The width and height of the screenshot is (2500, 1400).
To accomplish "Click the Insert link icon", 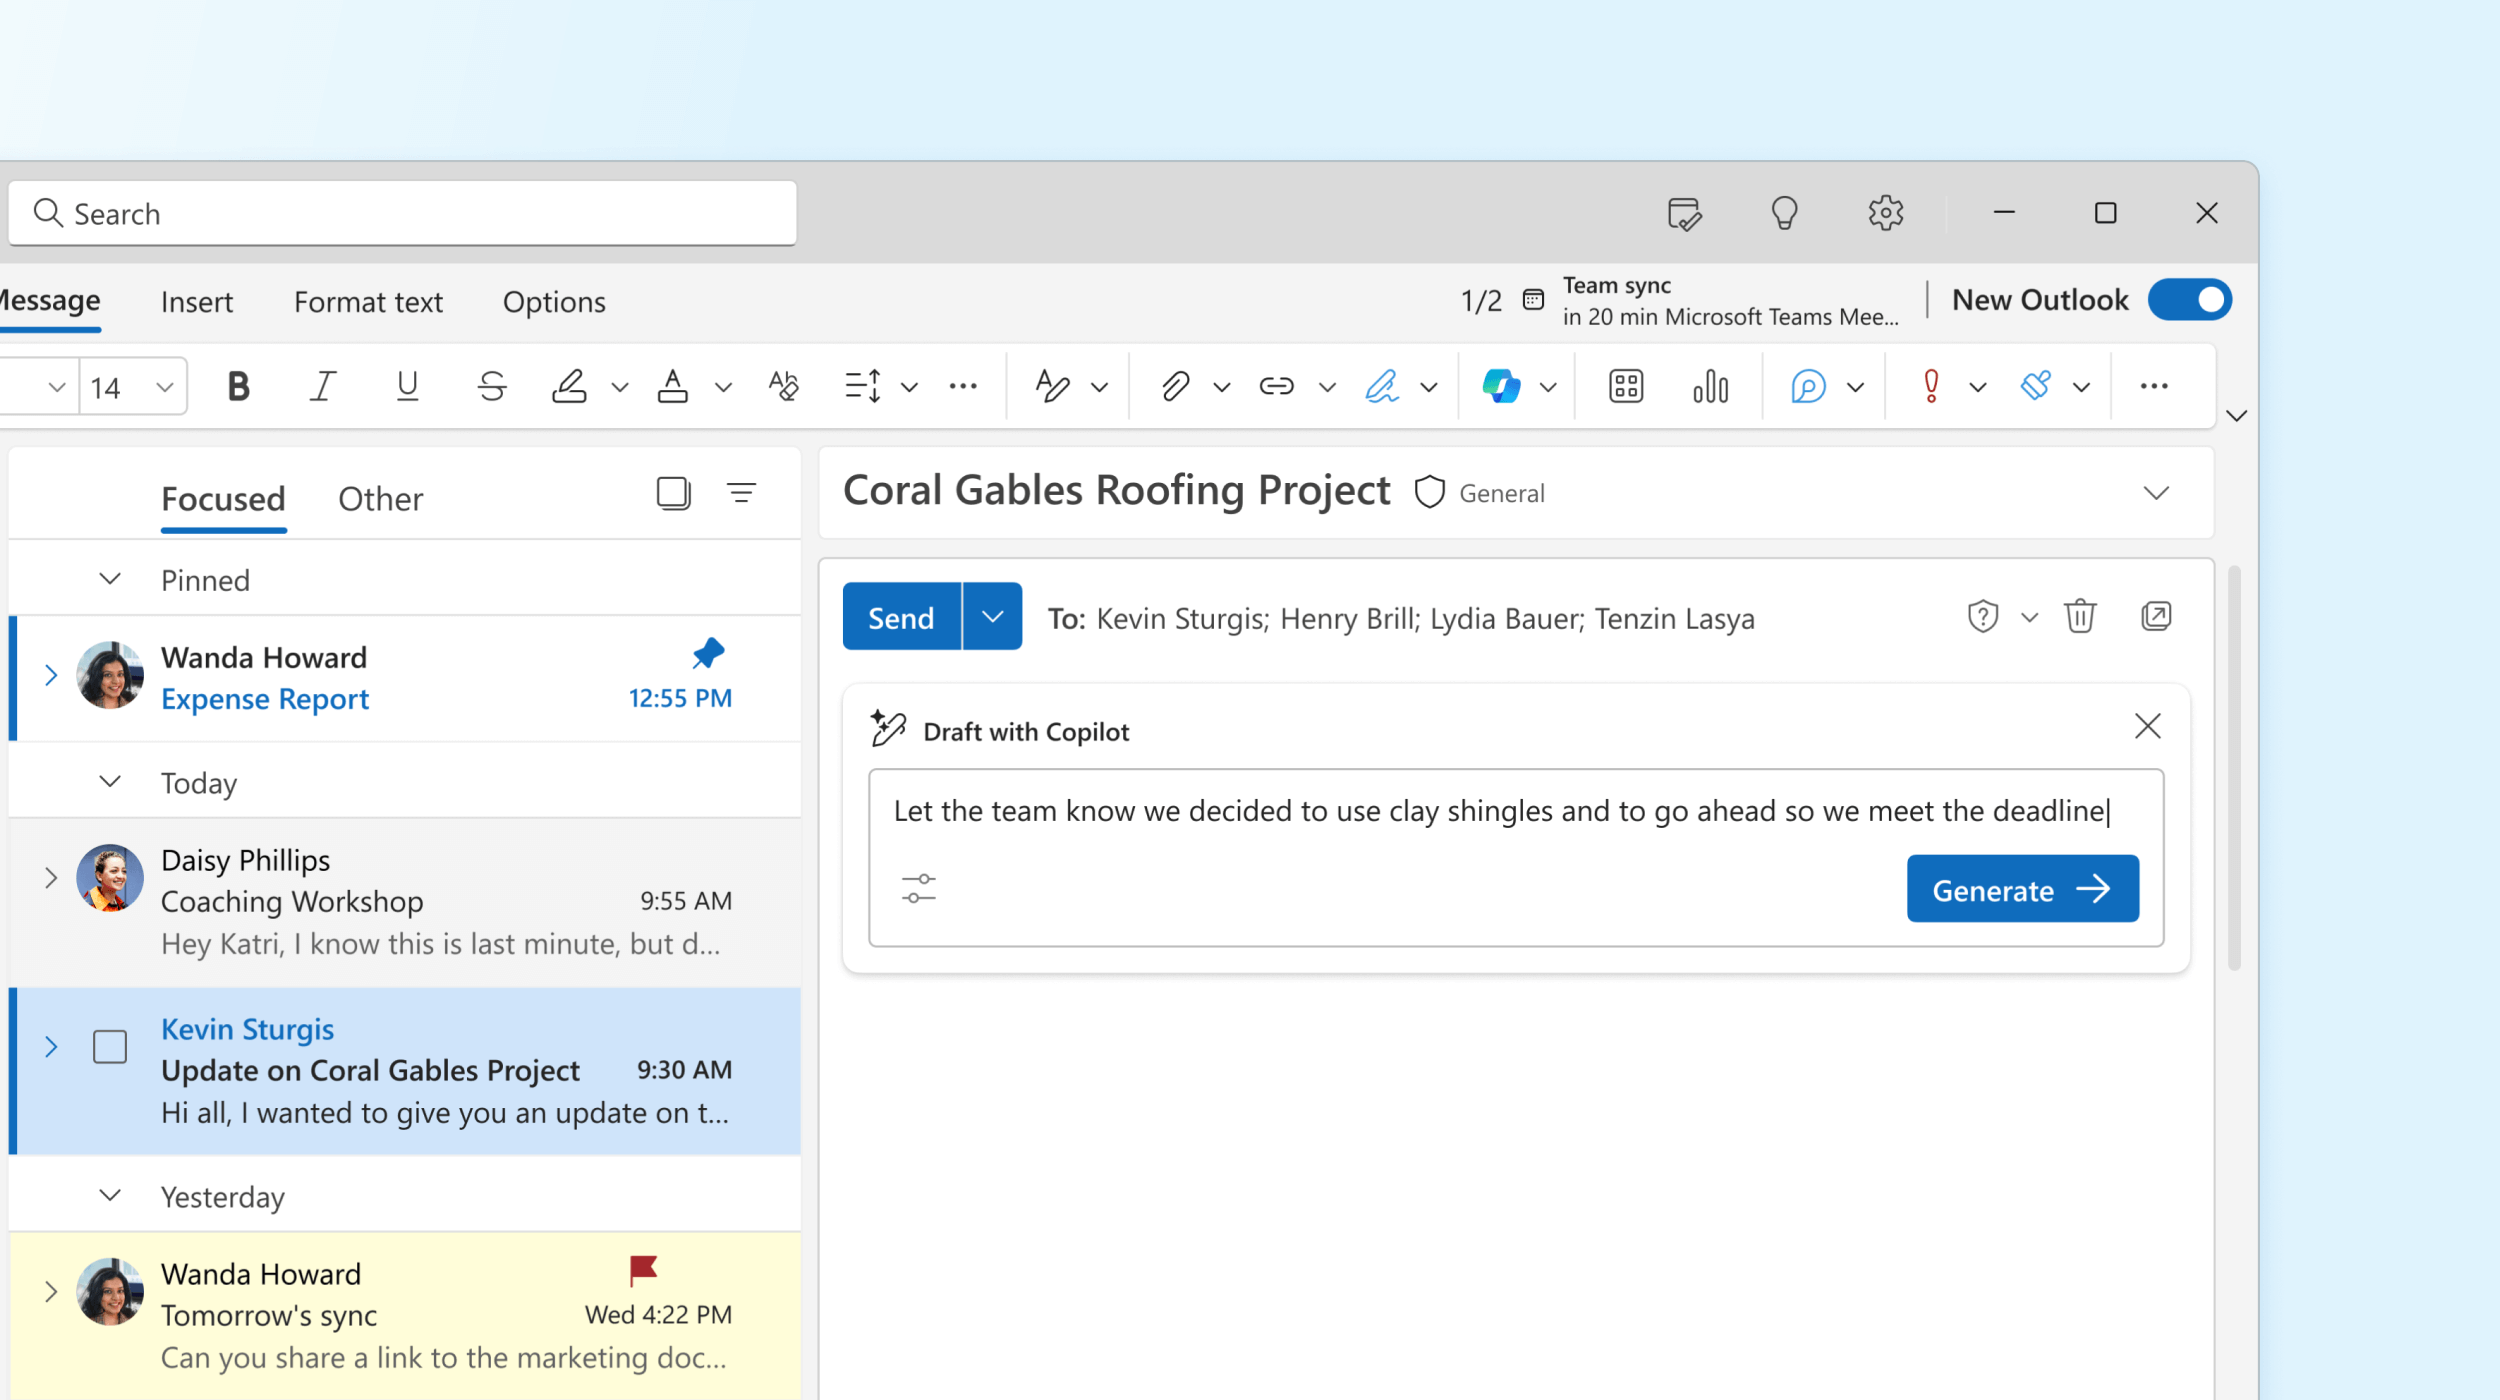I will coord(1276,385).
